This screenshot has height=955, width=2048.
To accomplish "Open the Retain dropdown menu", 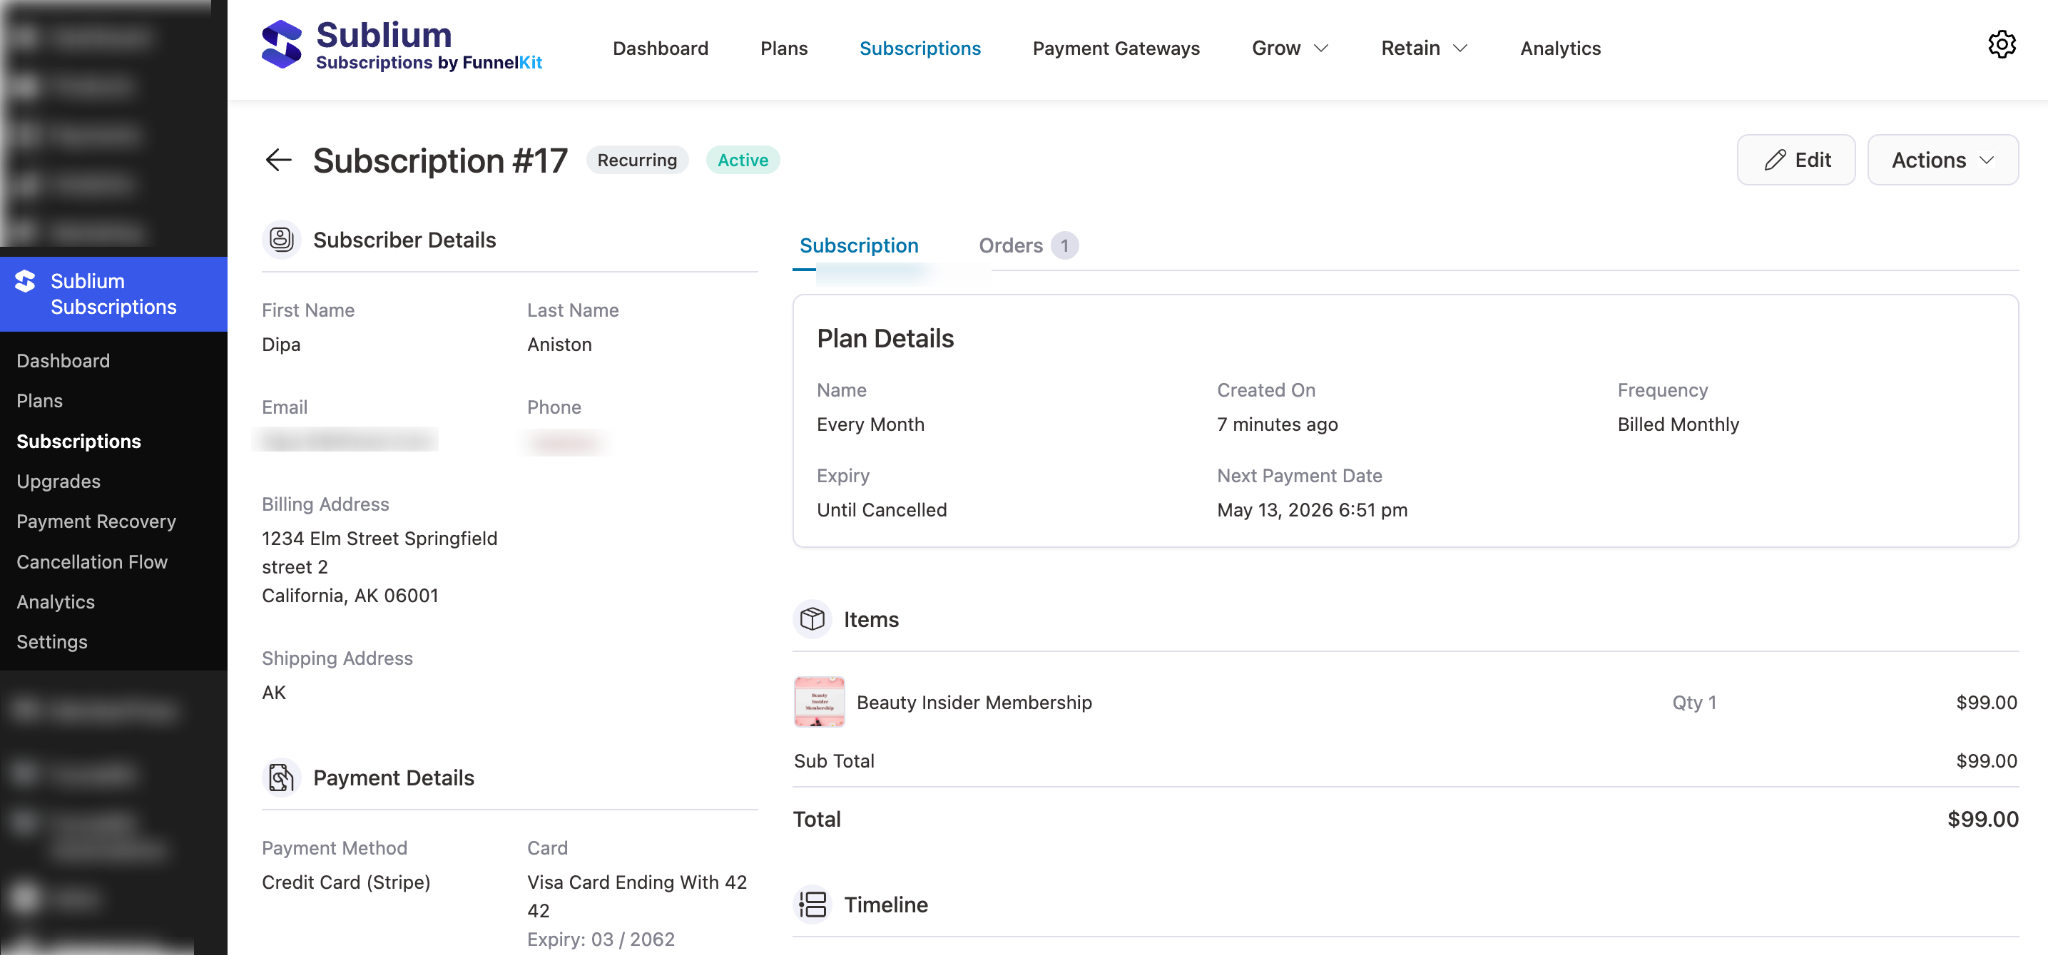I will 1422,47.
